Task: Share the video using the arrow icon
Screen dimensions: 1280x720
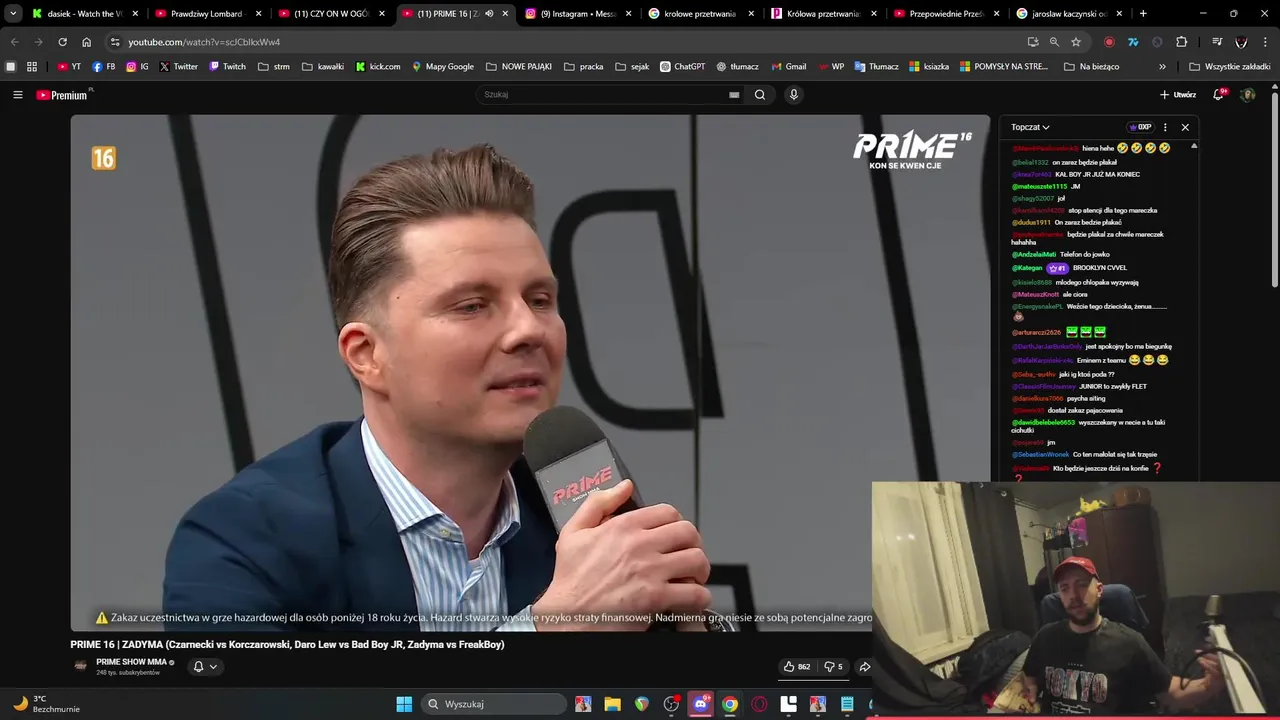Action: [865, 667]
